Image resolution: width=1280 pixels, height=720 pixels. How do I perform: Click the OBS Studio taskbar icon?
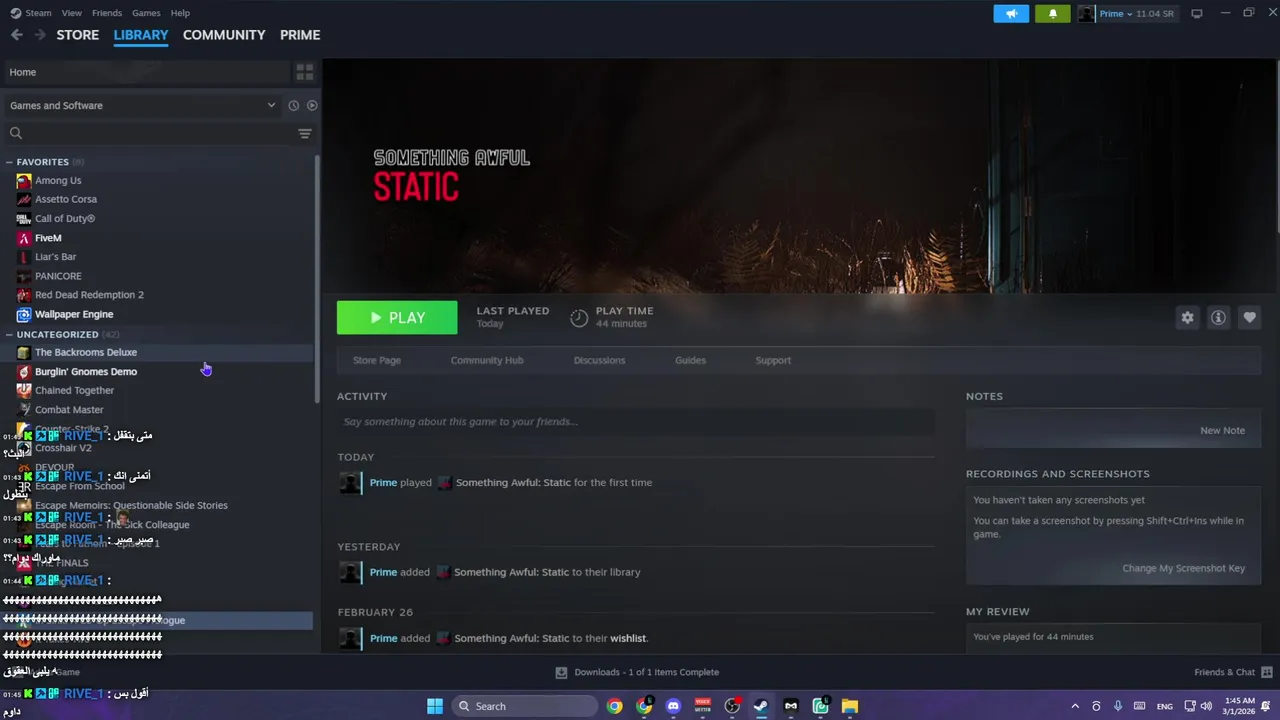[732, 706]
